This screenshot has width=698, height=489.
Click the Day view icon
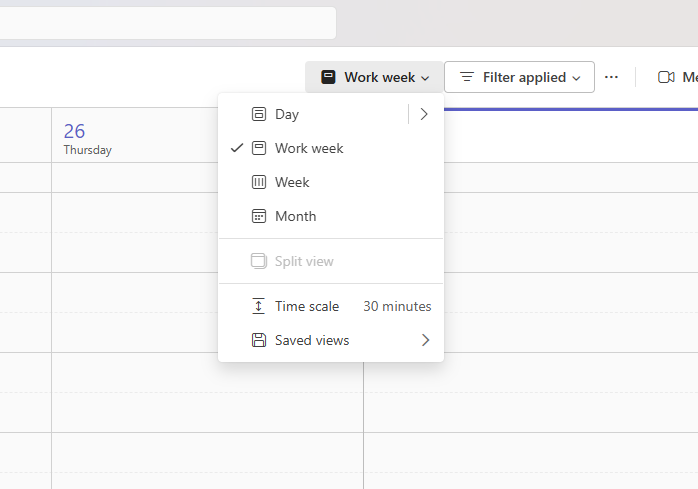point(259,114)
